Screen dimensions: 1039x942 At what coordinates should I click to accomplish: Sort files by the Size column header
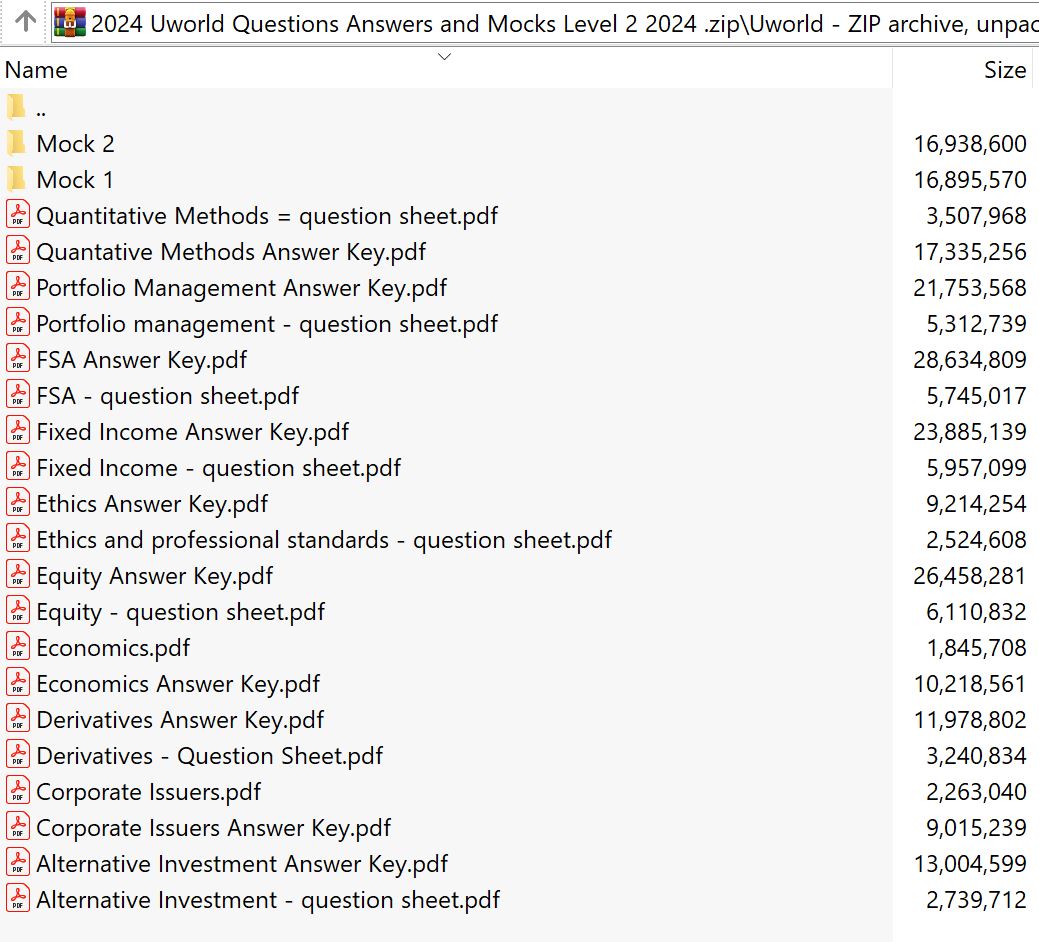click(x=1004, y=70)
